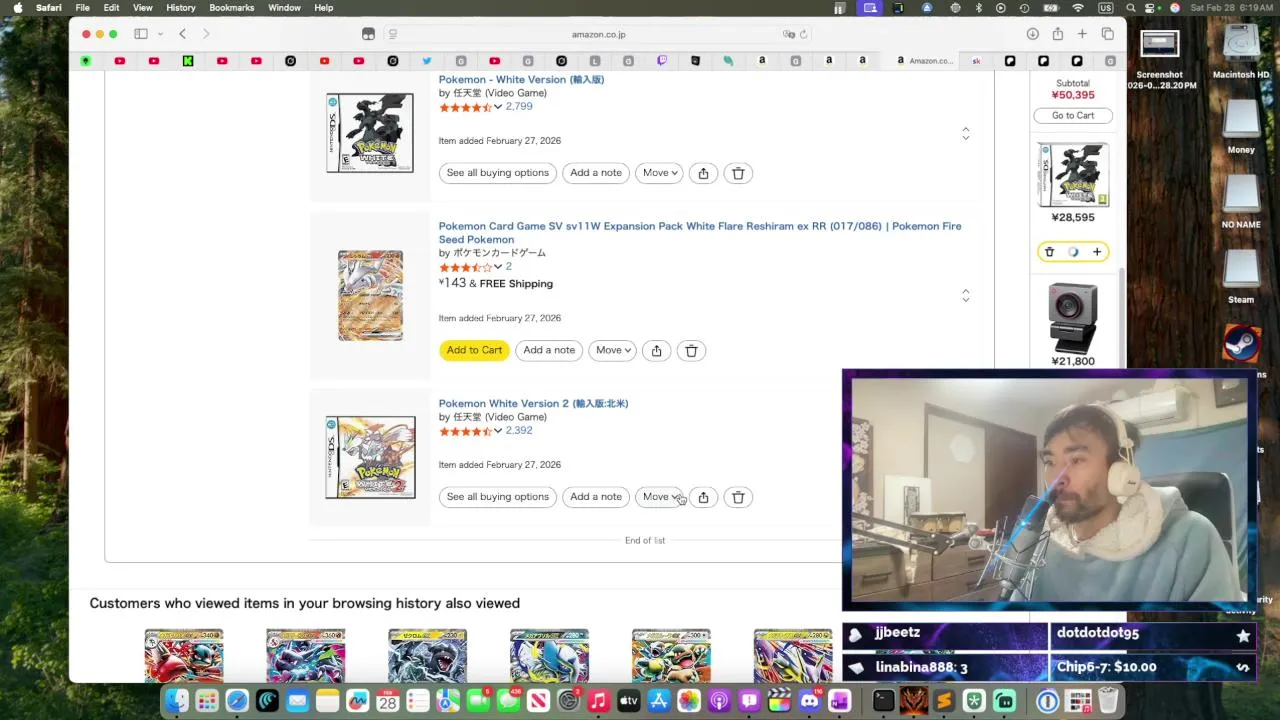Open the File menu
Image resolution: width=1280 pixels, height=720 pixels.
tap(82, 8)
